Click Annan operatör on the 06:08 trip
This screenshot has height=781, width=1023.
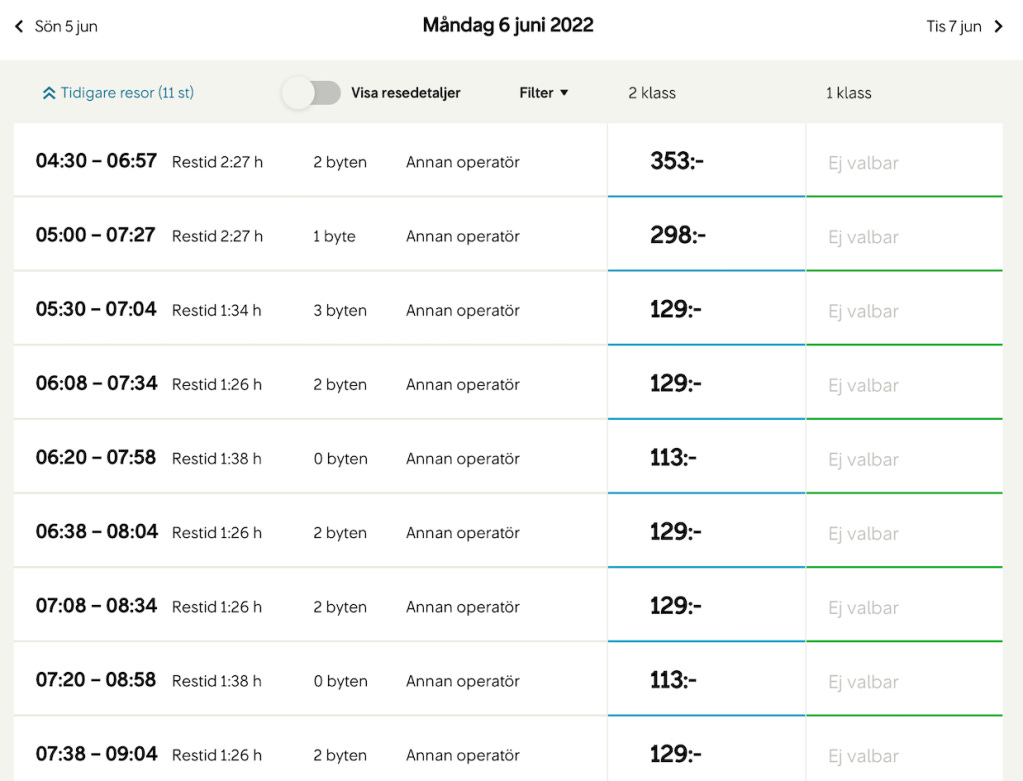[463, 384]
